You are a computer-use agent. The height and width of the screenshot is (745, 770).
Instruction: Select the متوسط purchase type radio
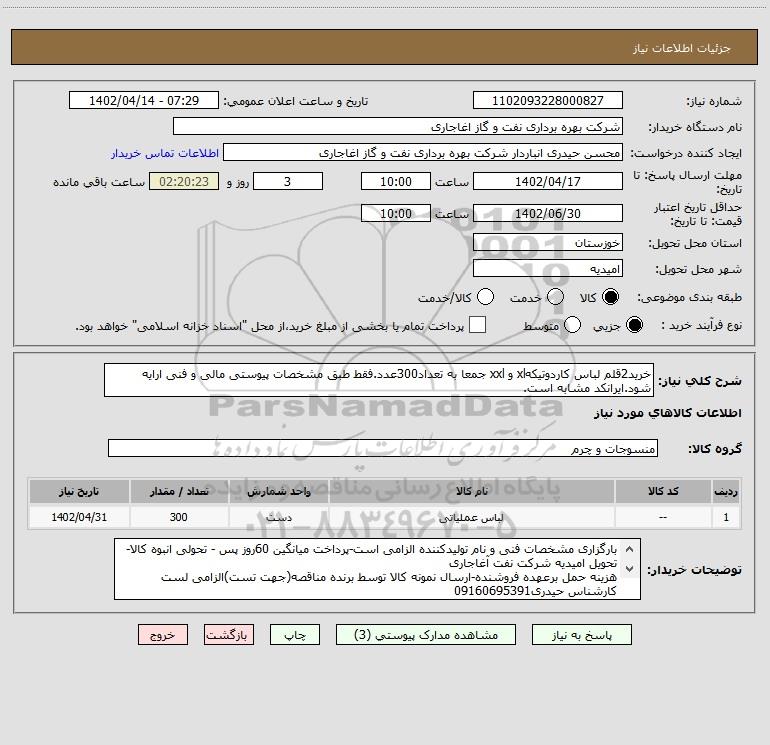[x=572, y=325]
